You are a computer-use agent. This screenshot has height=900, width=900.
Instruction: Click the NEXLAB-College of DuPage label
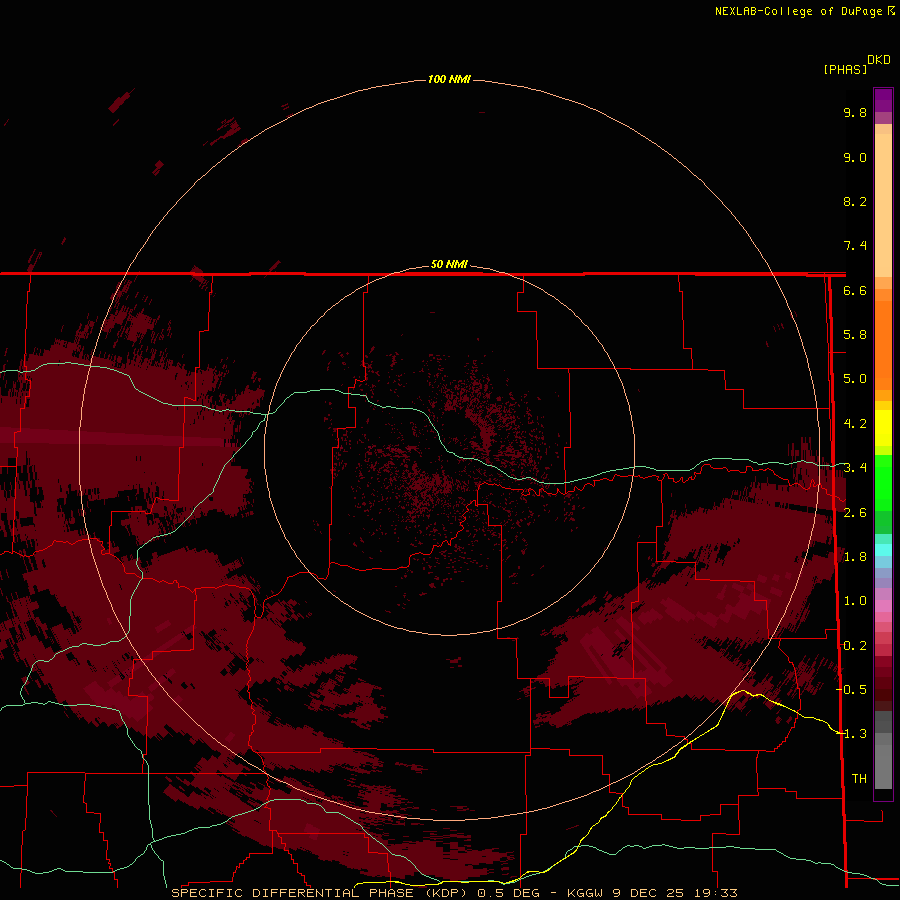(804, 11)
